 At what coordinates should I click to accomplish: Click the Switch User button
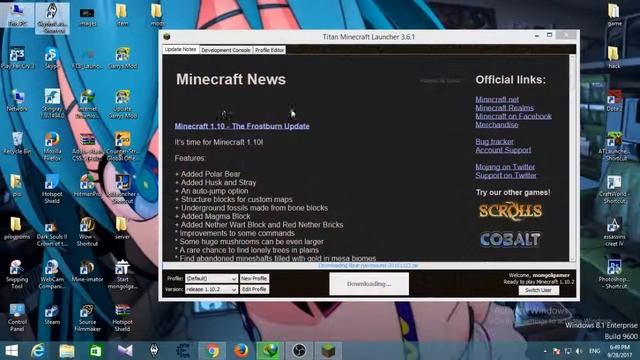tap(538, 290)
